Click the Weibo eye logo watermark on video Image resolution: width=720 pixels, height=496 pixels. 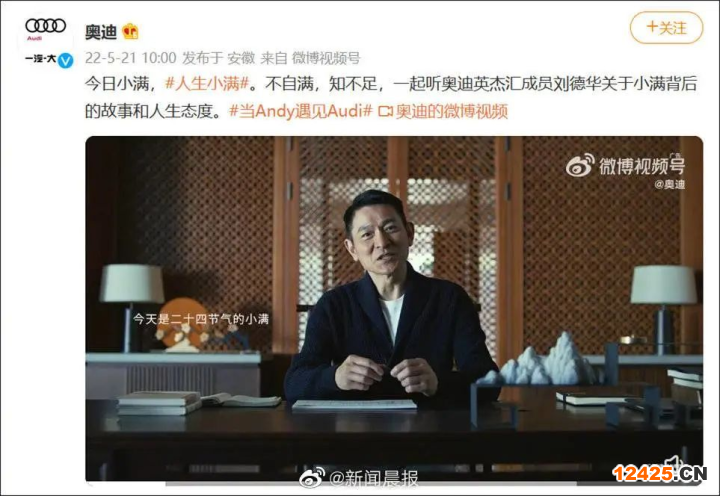579,166
